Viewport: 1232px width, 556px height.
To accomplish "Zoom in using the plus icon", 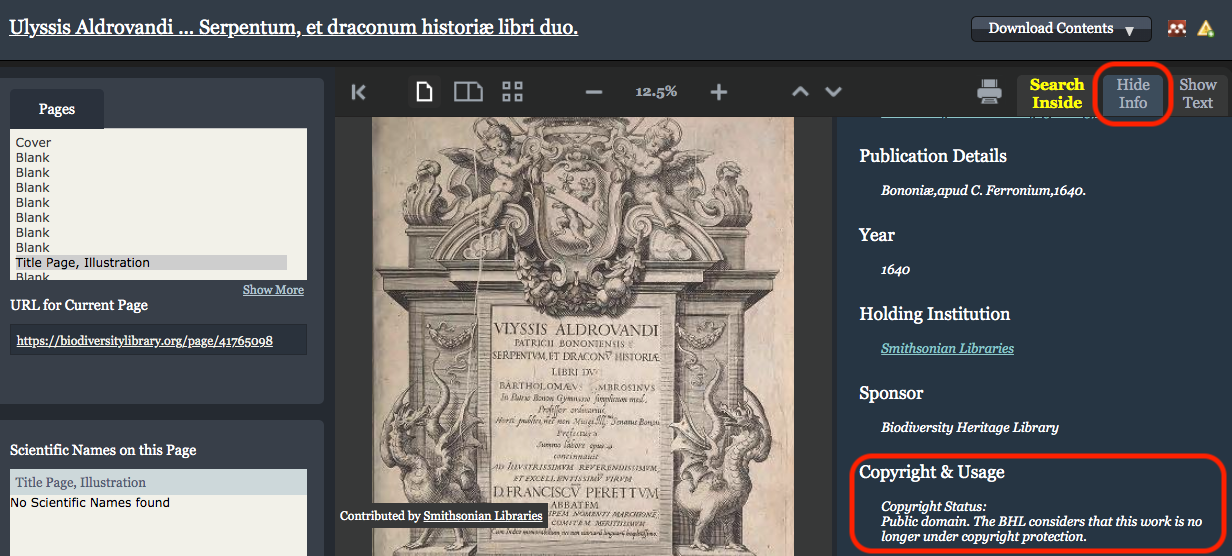I will tap(718, 92).
